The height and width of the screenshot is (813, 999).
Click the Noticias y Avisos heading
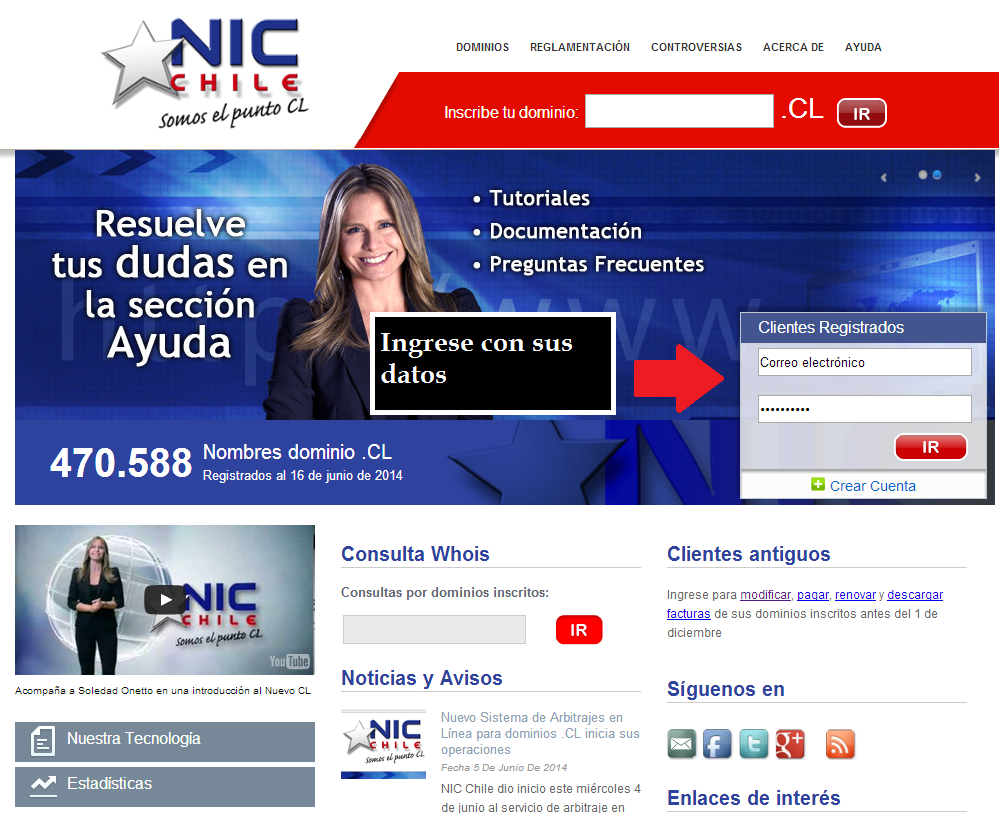[x=422, y=678]
